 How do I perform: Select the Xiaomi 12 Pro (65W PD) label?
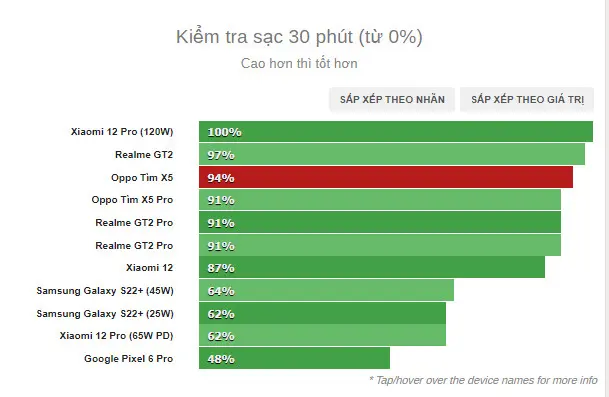116,336
